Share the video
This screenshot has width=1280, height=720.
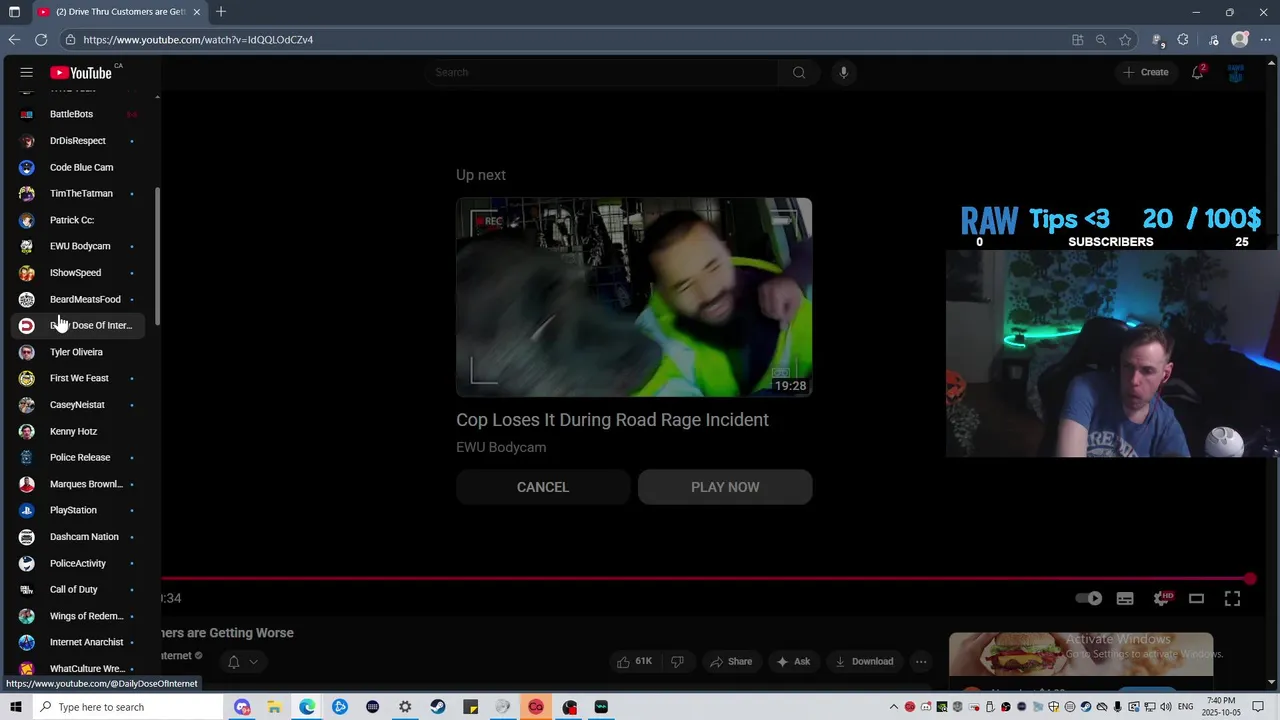(x=731, y=661)
